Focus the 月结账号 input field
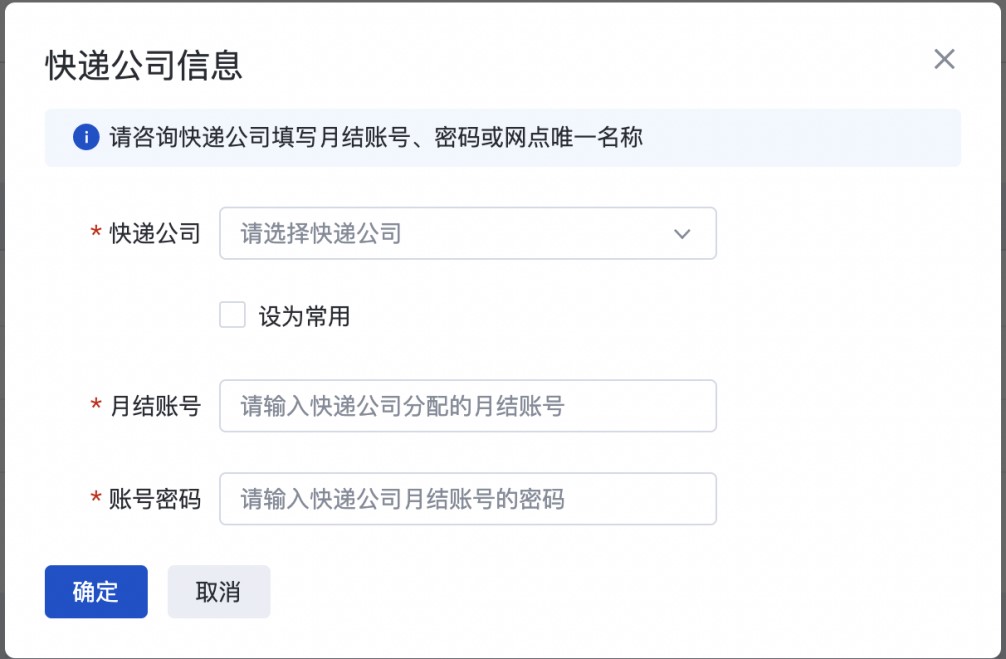Viewport: 1006px width, 659px height. (x=467, y=406)
